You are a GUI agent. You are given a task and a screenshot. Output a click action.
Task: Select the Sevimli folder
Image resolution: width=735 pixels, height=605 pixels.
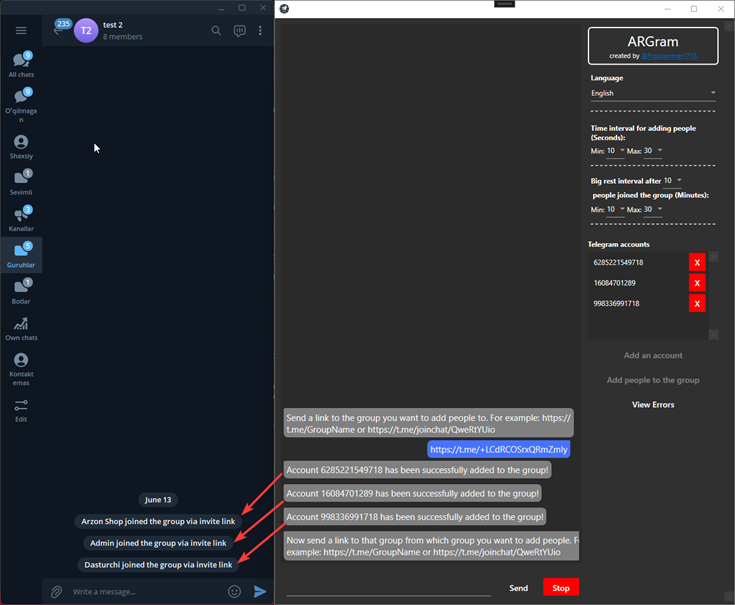point(21,183)
